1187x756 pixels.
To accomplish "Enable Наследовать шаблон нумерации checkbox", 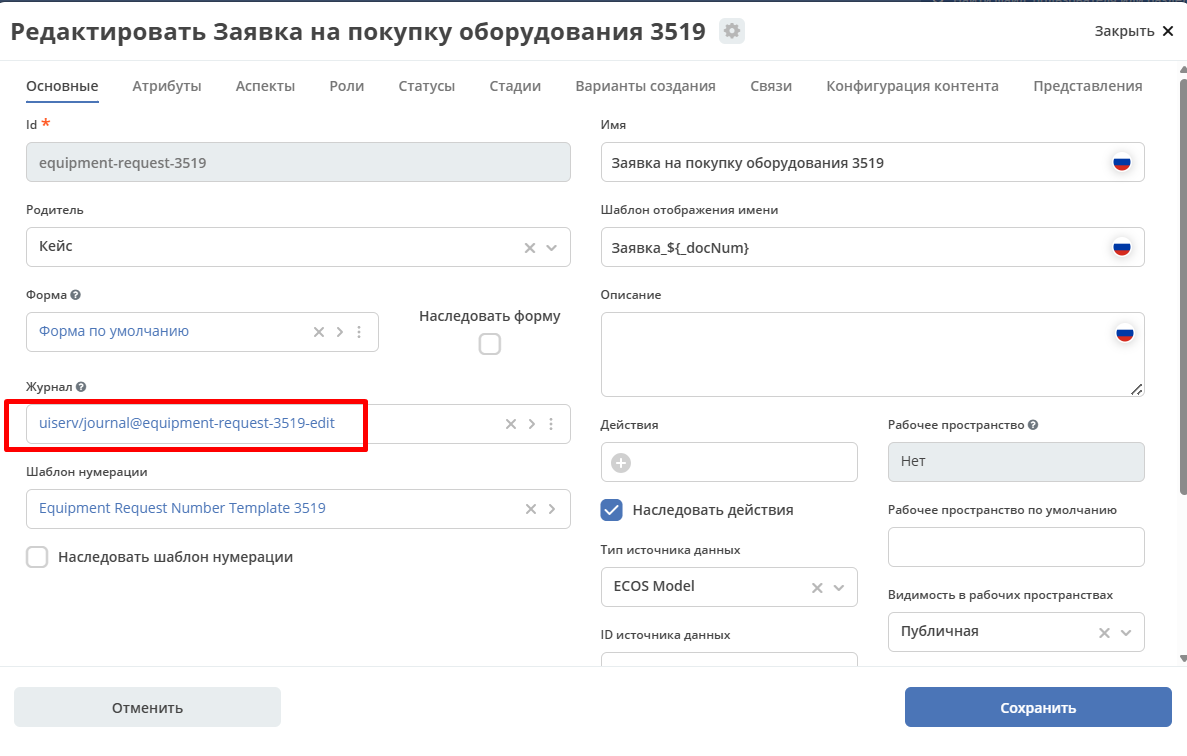I will pos(37,557).
